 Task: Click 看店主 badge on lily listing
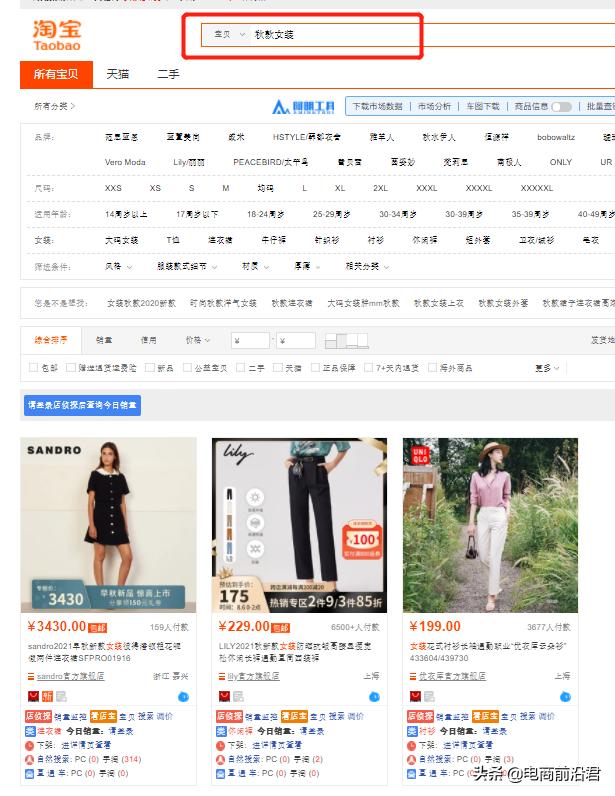(294, 716)
